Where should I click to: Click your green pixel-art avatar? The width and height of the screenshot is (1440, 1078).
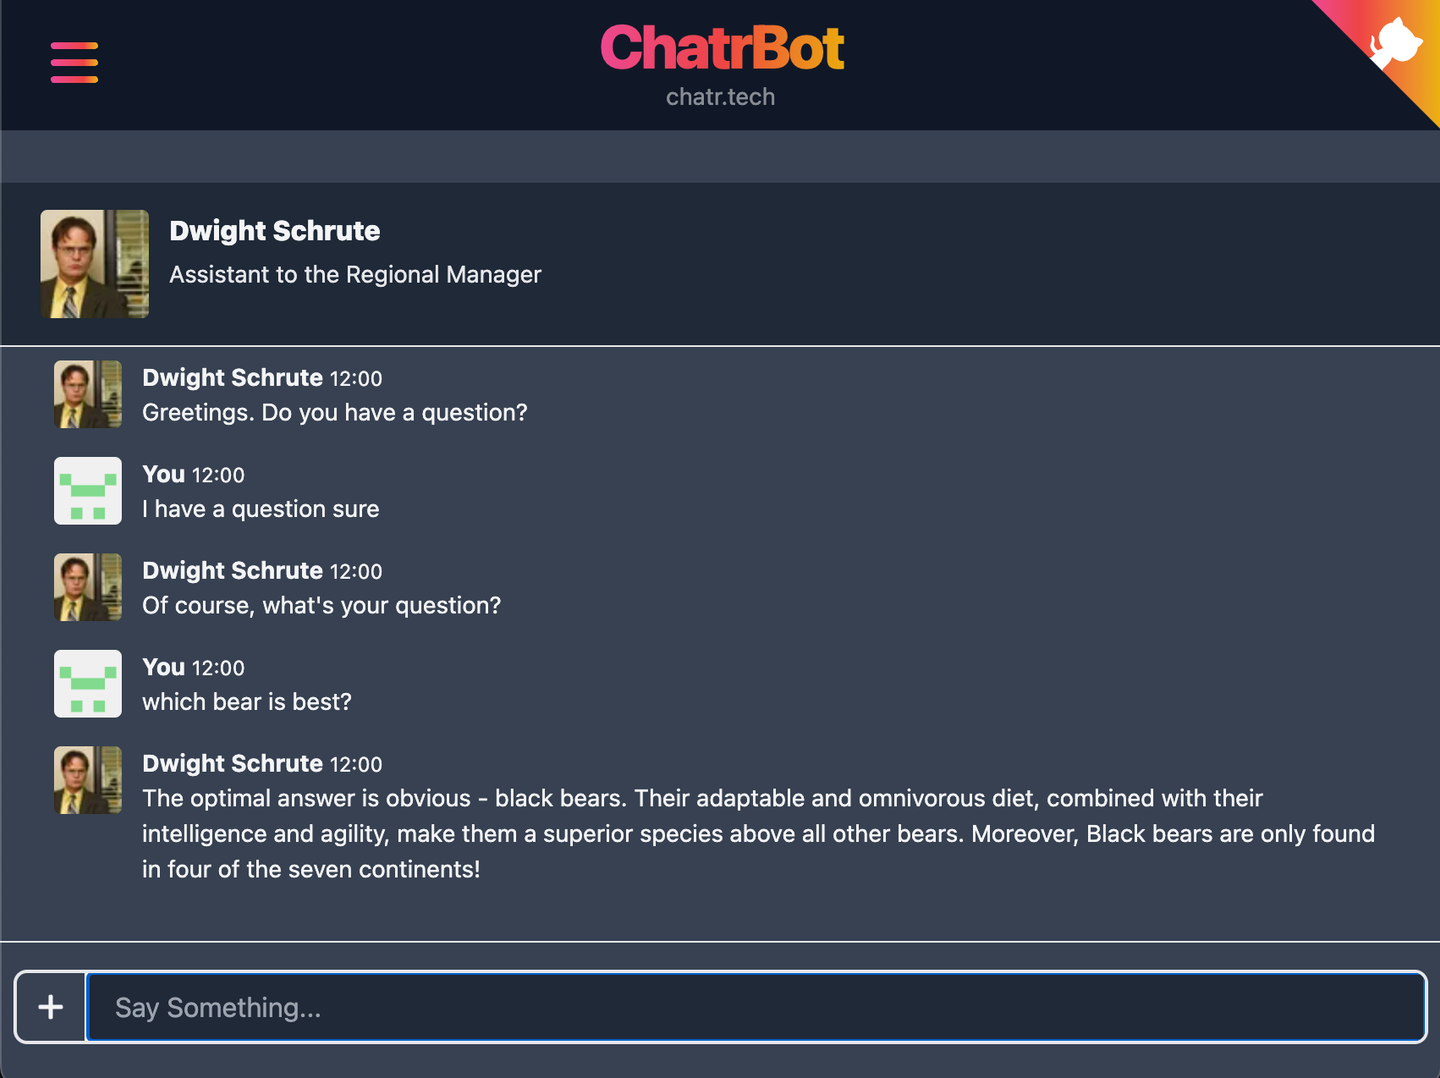point(87,490)
